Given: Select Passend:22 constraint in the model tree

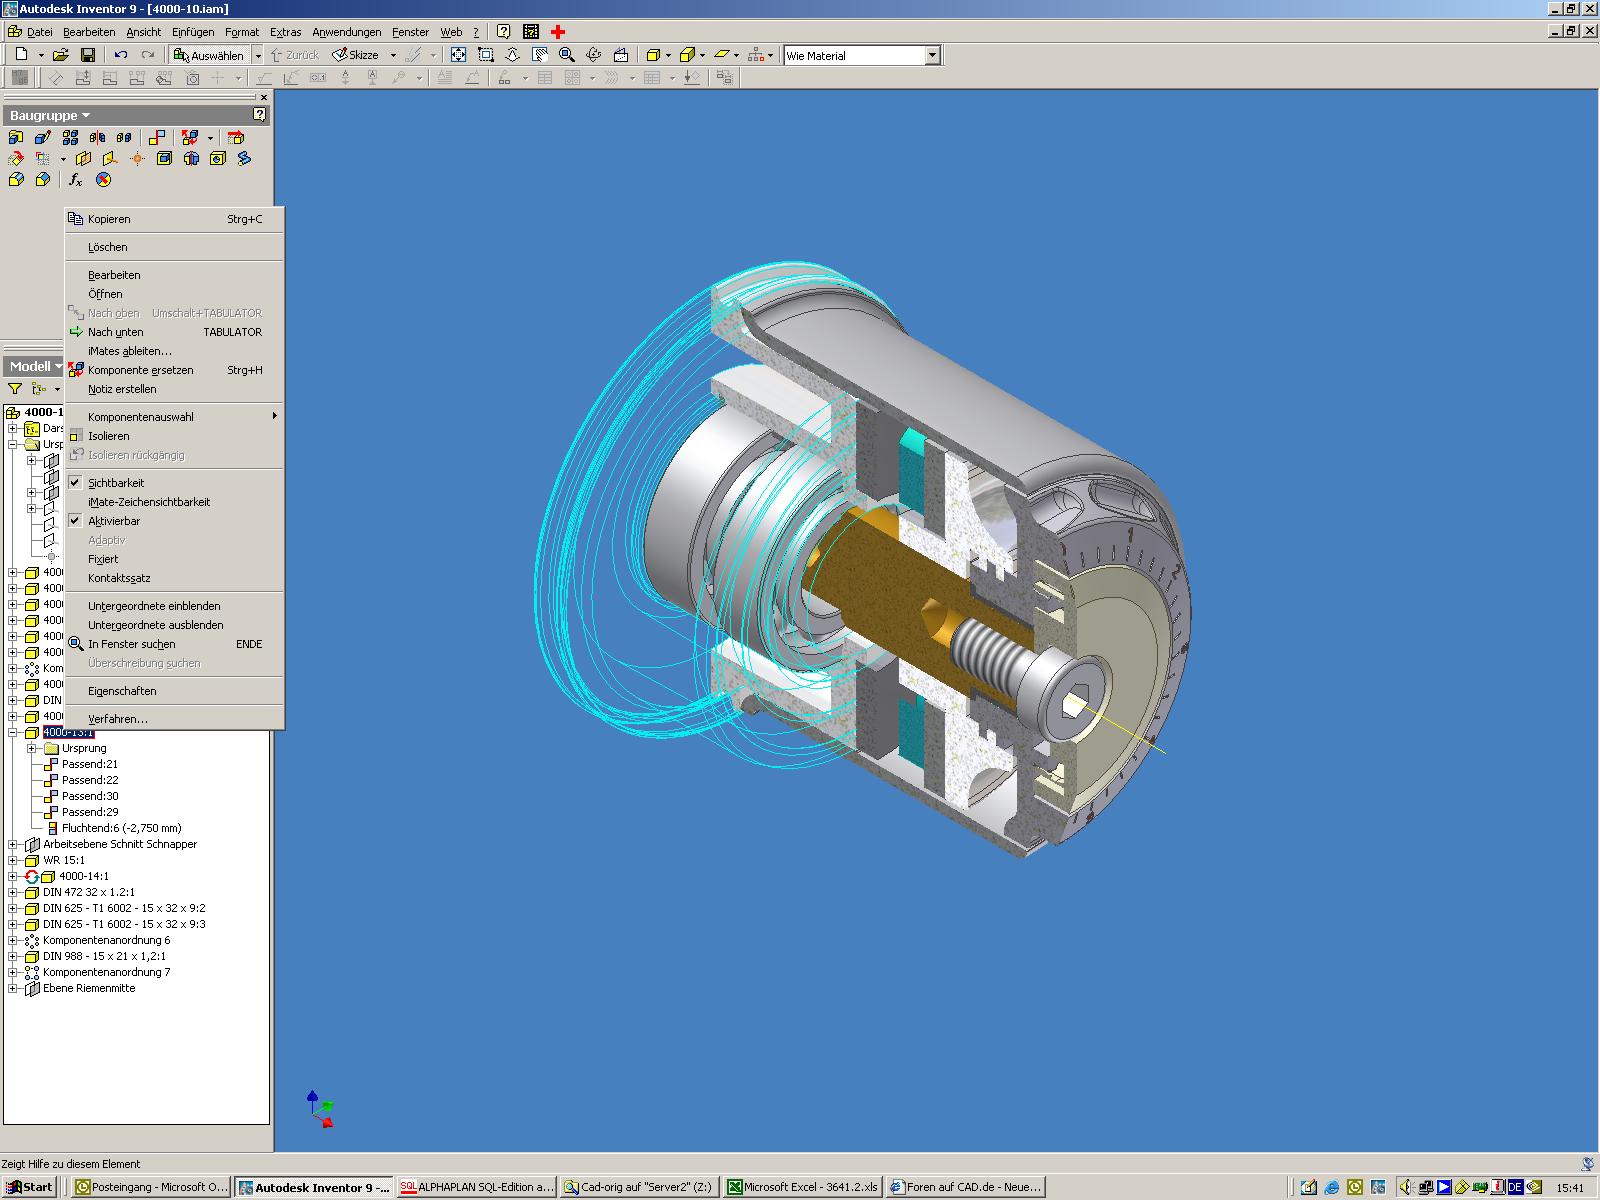Looking at the screenshot, I should point(90,780).
